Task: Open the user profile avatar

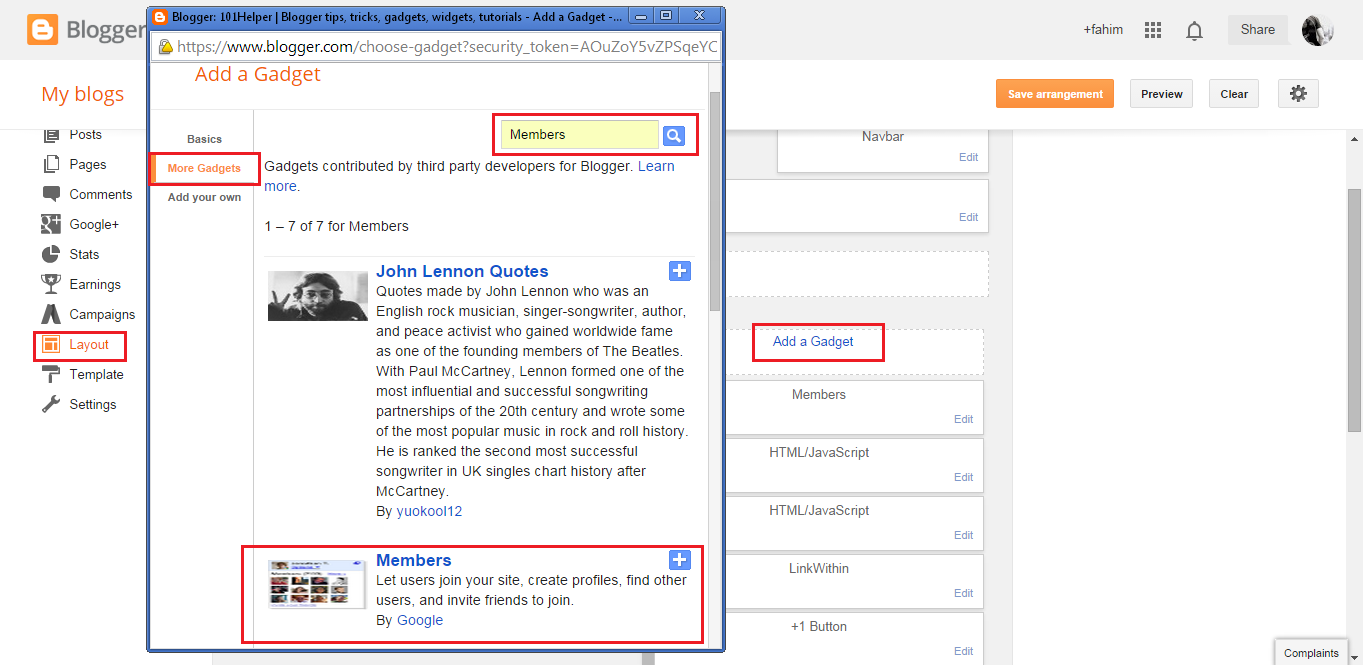Action: coord(1318,30)
